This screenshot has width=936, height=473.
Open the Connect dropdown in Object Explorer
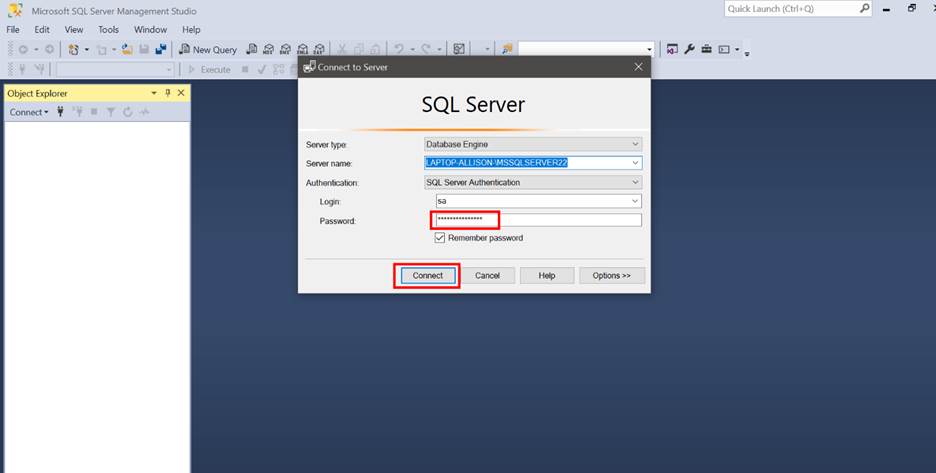(28, 112)
